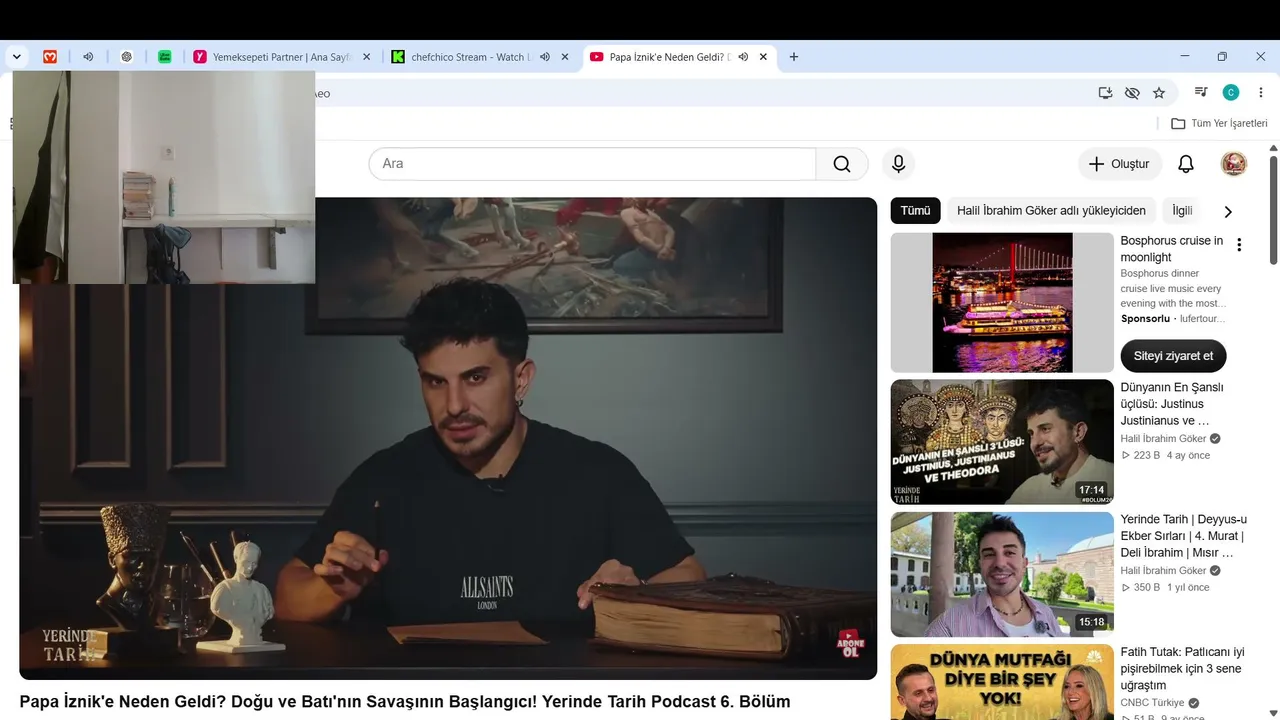Open Dünya Mutfağı Diye Bir Şey Yok thumbnail
1280x720 pixels.
[x=1002, y=682]
